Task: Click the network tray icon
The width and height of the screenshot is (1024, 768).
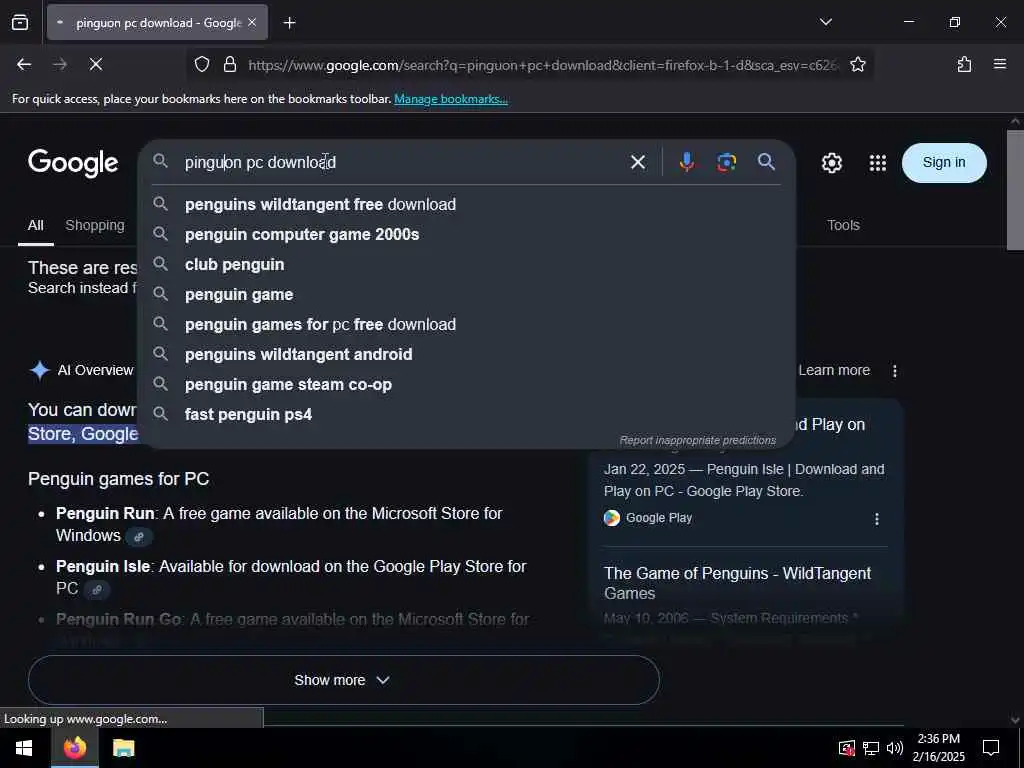Action: (871, 748)
